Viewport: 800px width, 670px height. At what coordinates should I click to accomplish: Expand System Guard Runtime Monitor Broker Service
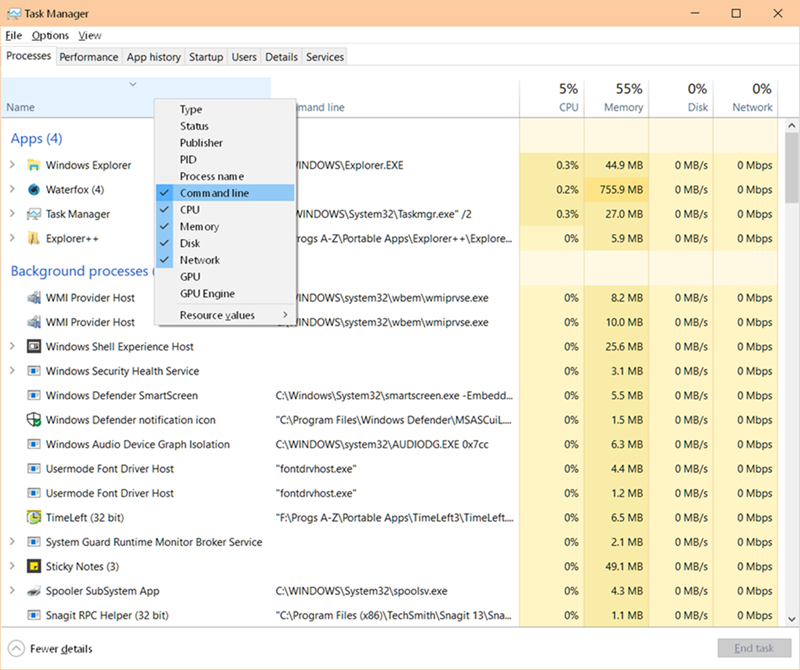[12, 541]
